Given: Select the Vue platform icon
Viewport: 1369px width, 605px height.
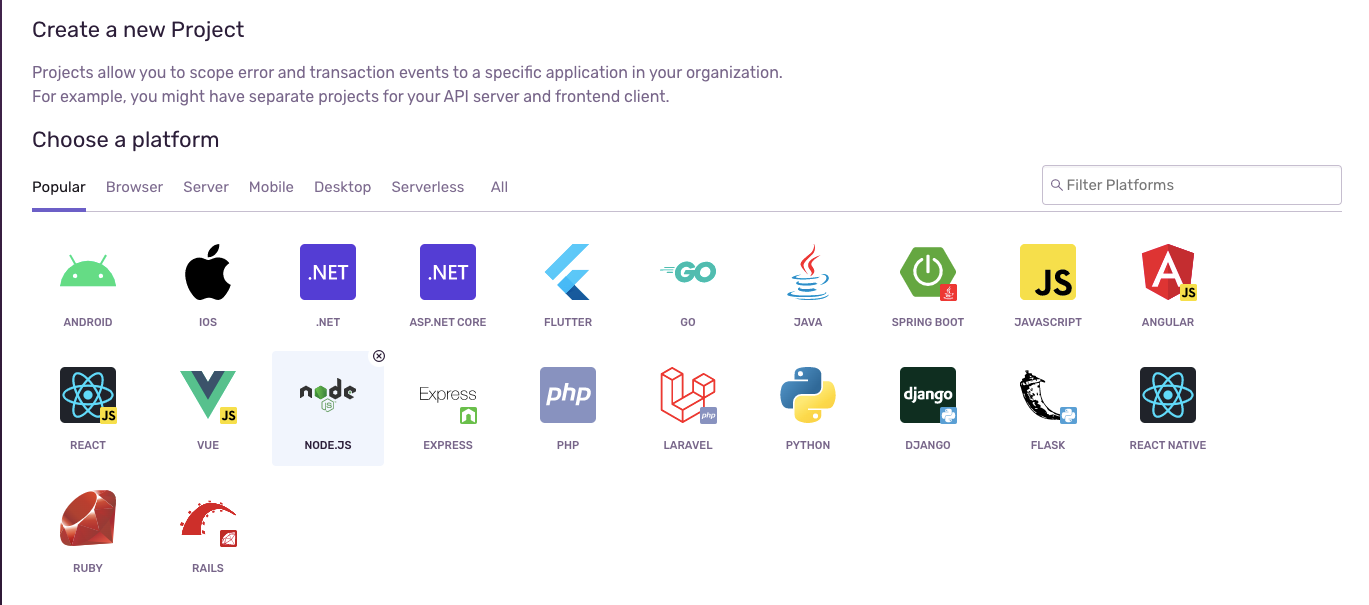Looking at the screenshot, I should [208, 395].
